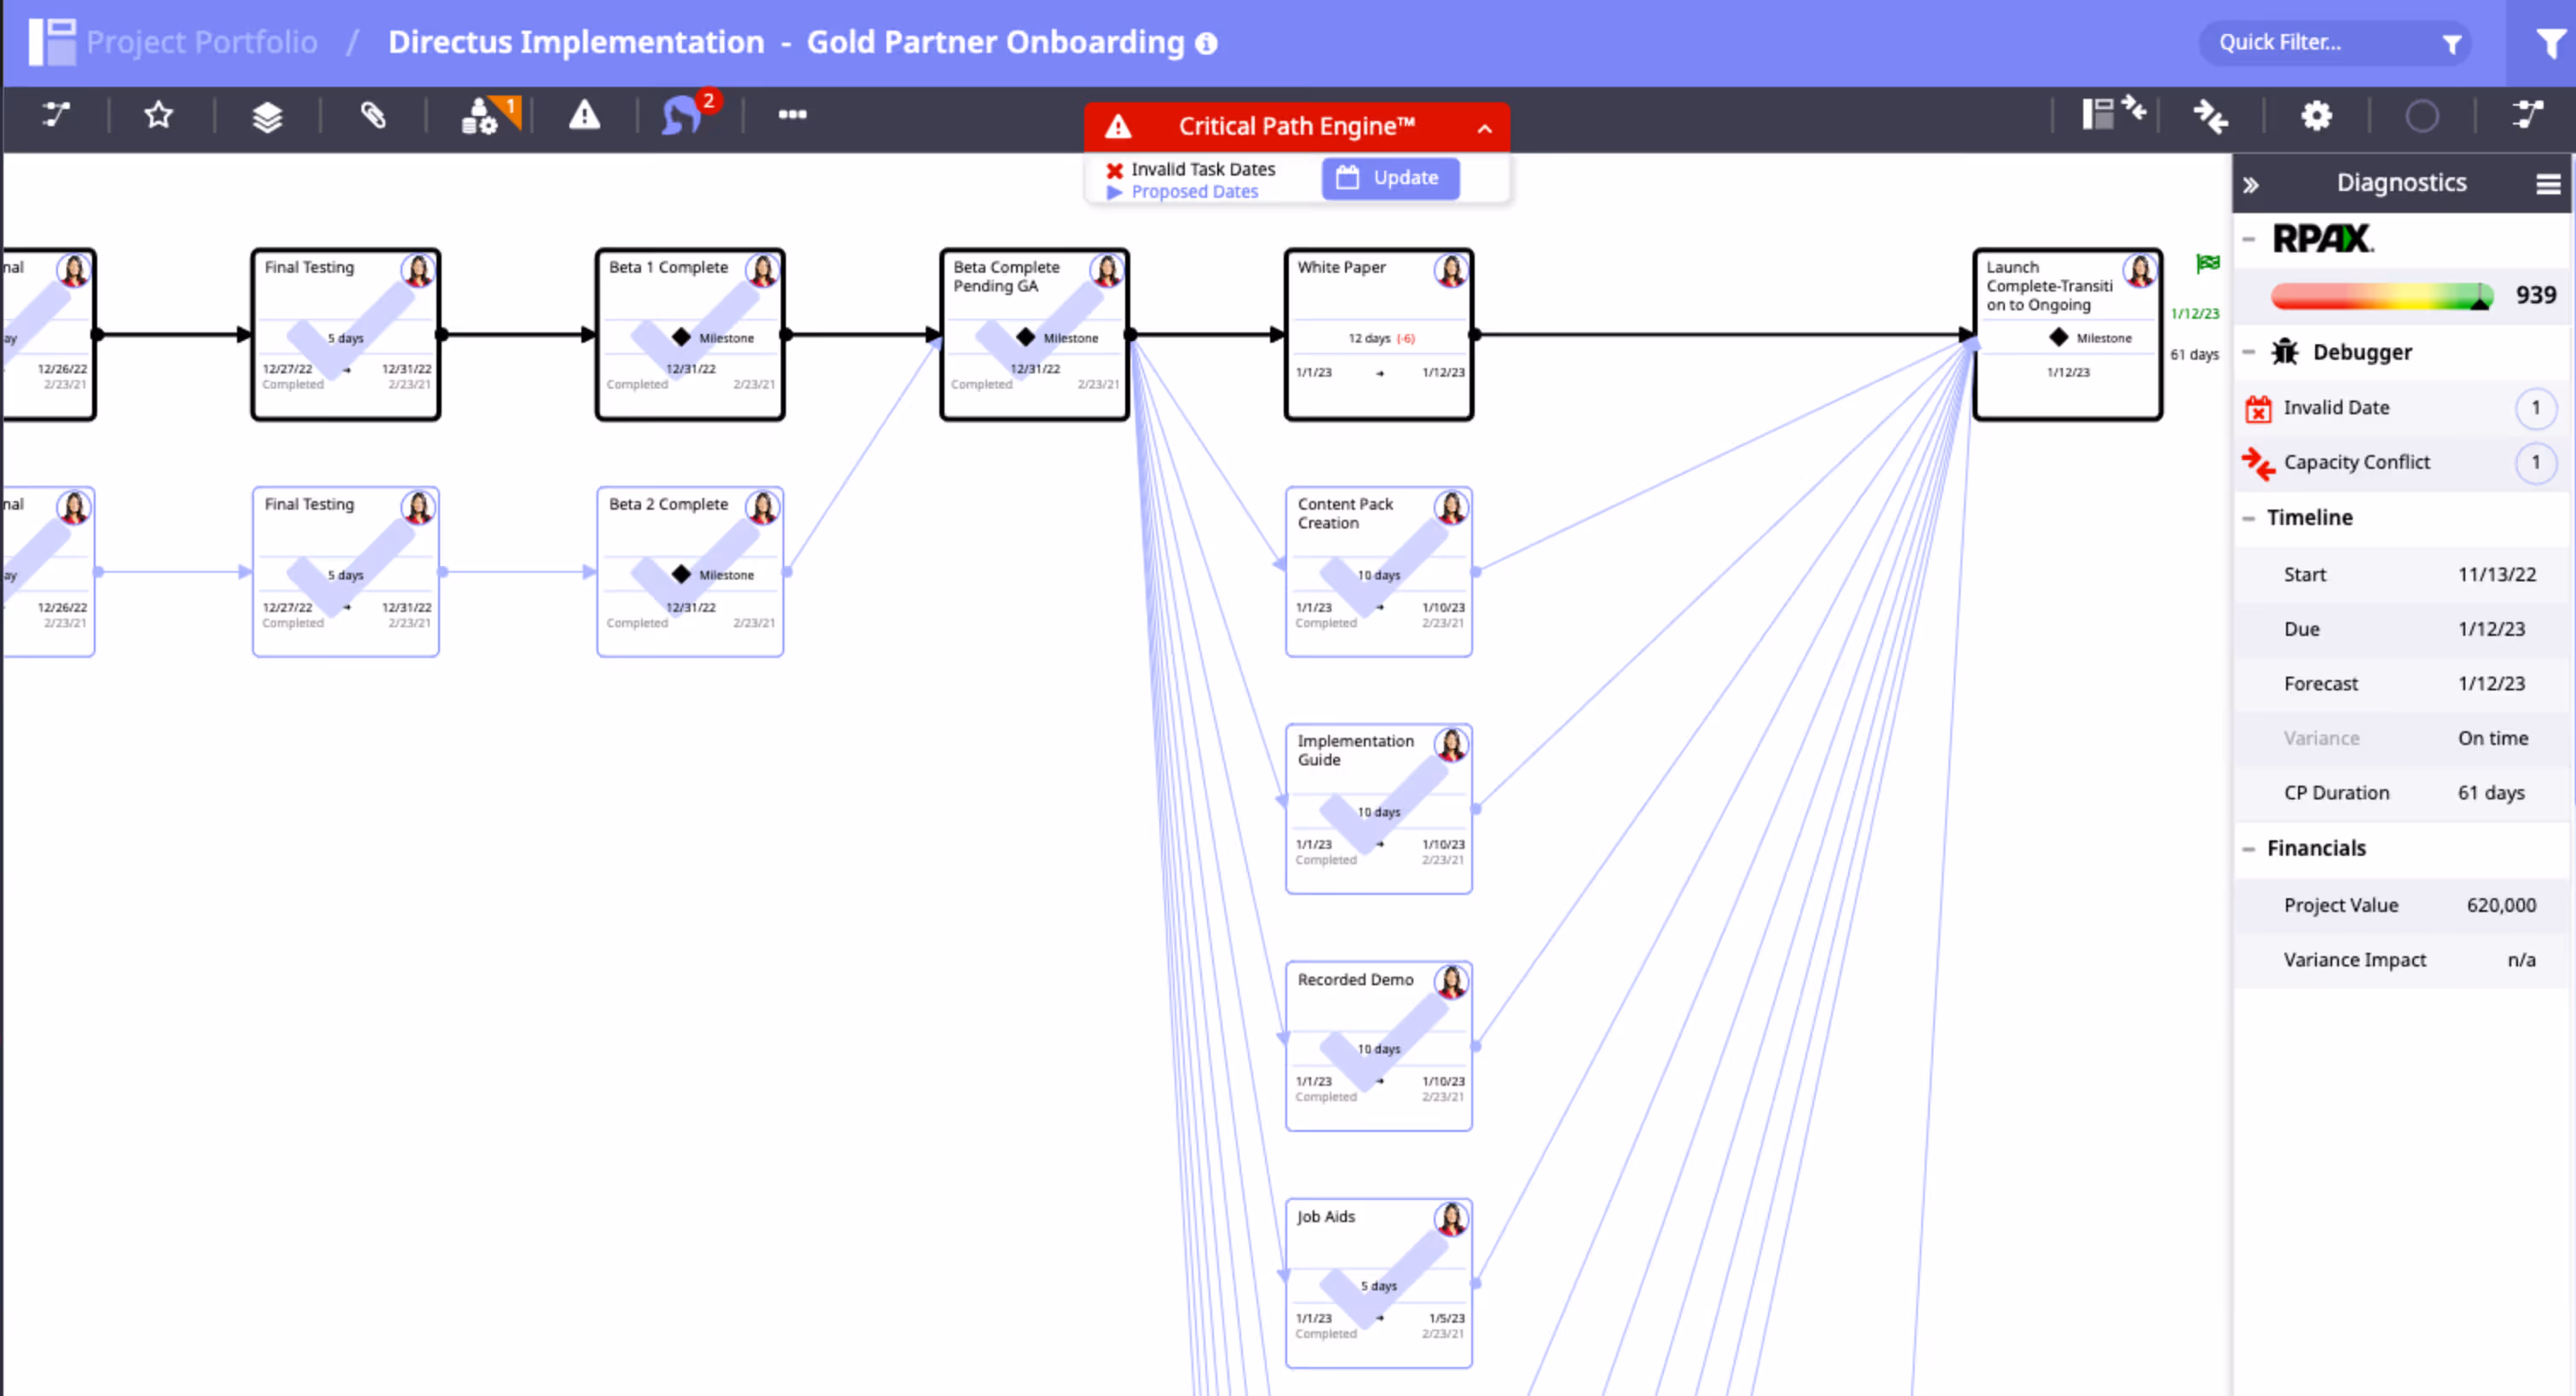Open the layers stack toolbar icon
The height and width of the screenshot is (1396, 2576).
[267, 116]
